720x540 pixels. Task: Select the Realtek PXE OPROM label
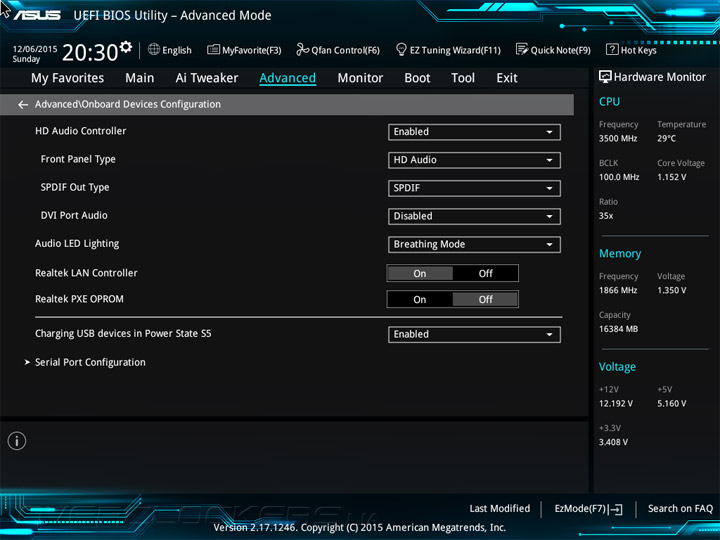[79, 299]
